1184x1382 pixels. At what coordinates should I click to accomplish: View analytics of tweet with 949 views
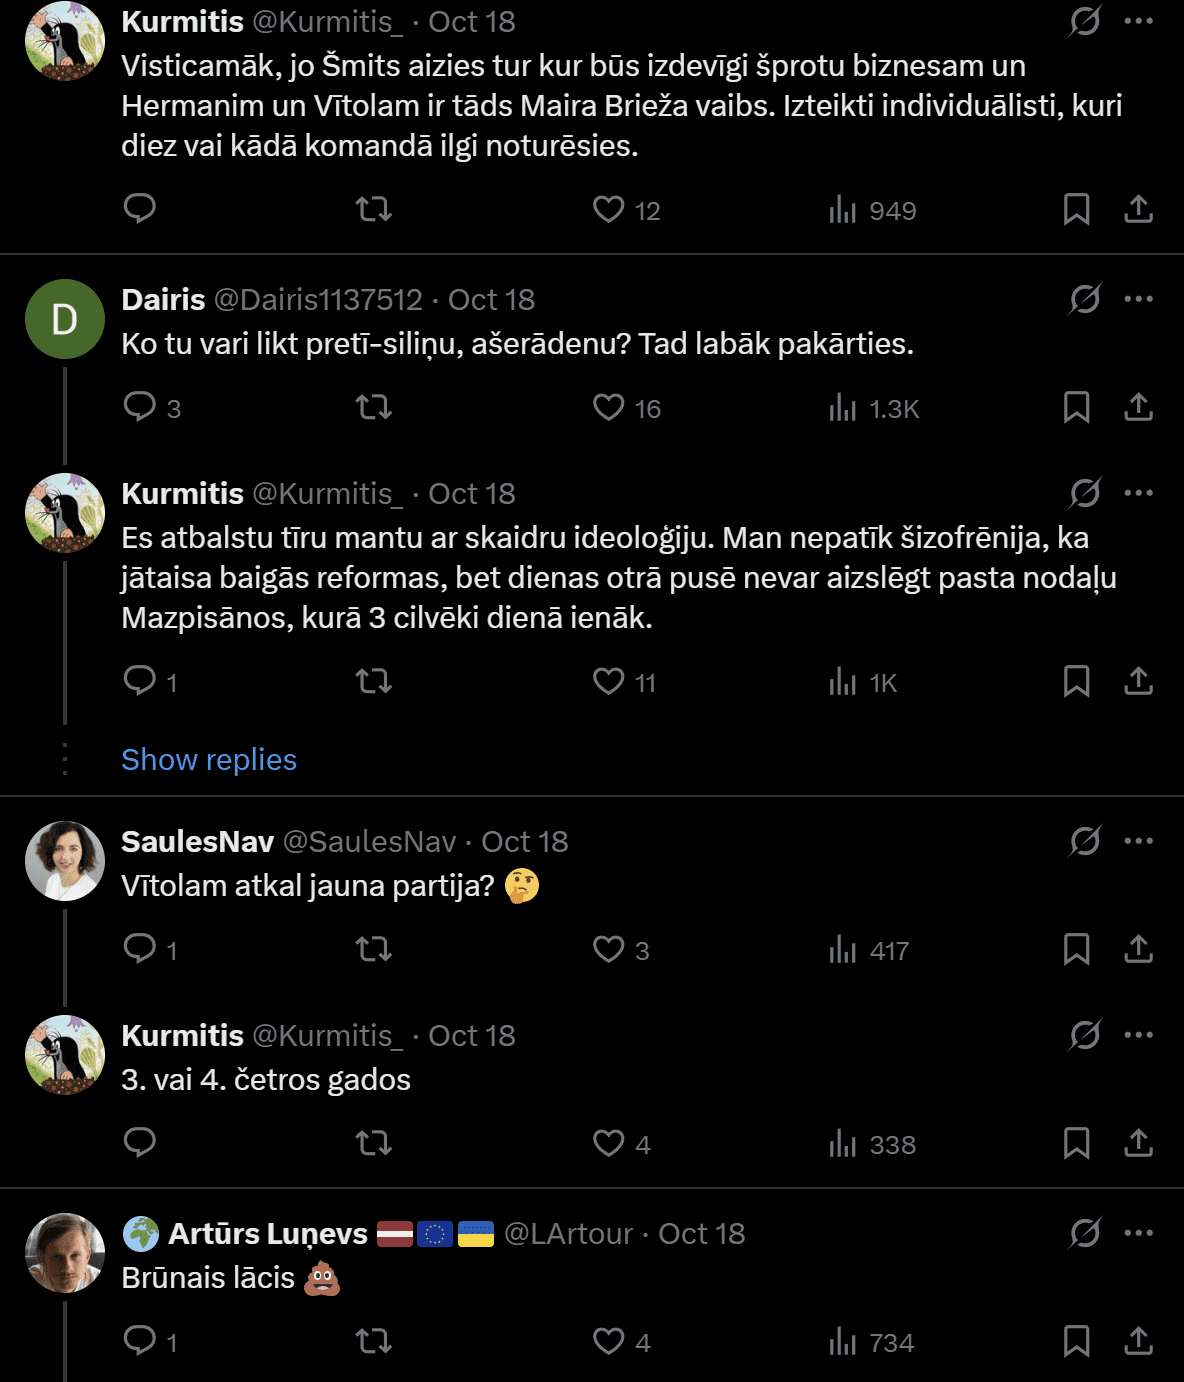click(x=872, y=210)
